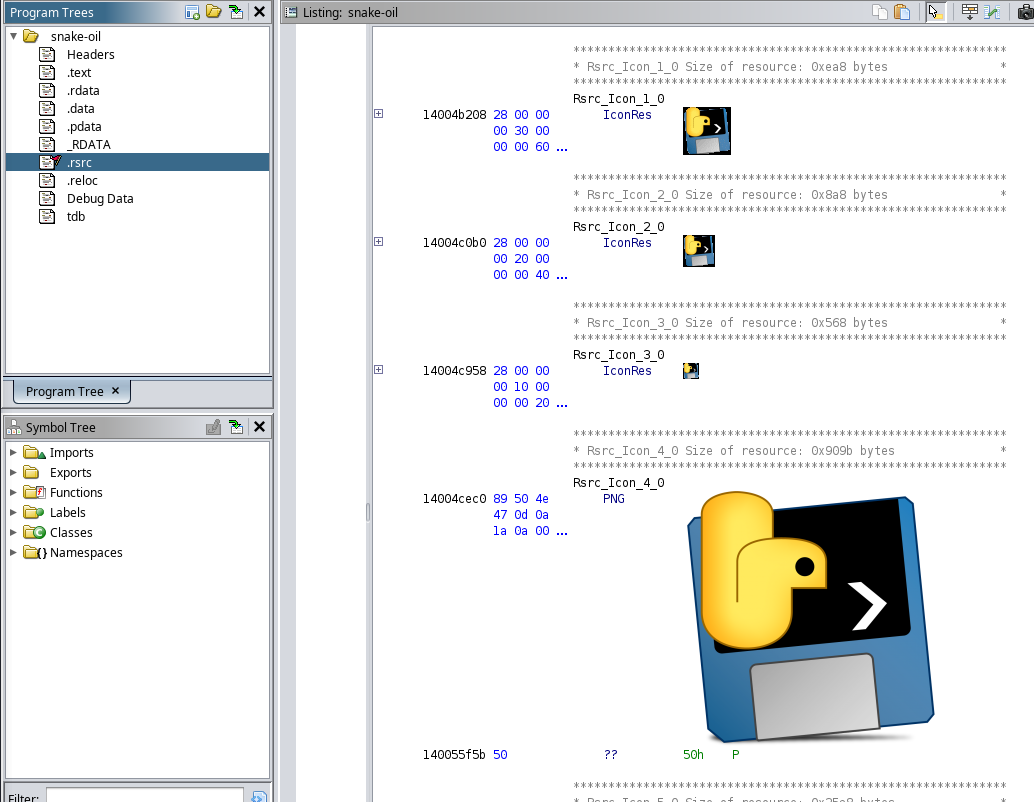Click diff view icon in Listing toolbar

992,12
